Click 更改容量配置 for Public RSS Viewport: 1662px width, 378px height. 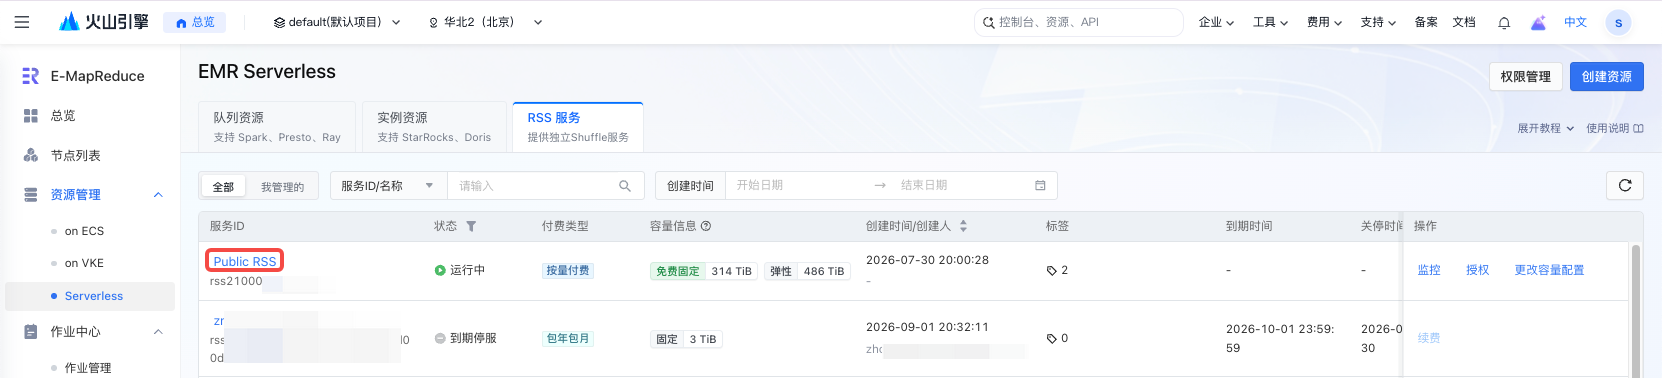click(x=1549, y=270)
